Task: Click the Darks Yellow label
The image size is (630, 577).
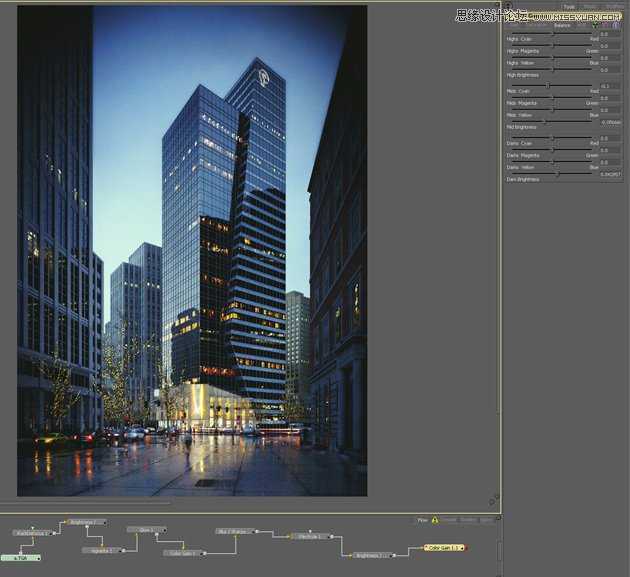Action: [520, 167]
